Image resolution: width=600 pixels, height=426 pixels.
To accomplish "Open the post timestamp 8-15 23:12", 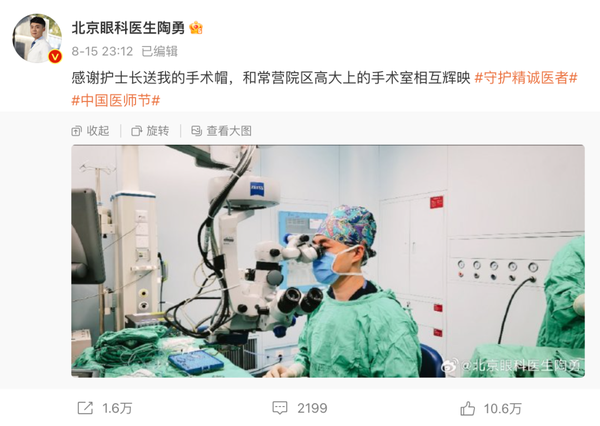I will click(102, 51).
